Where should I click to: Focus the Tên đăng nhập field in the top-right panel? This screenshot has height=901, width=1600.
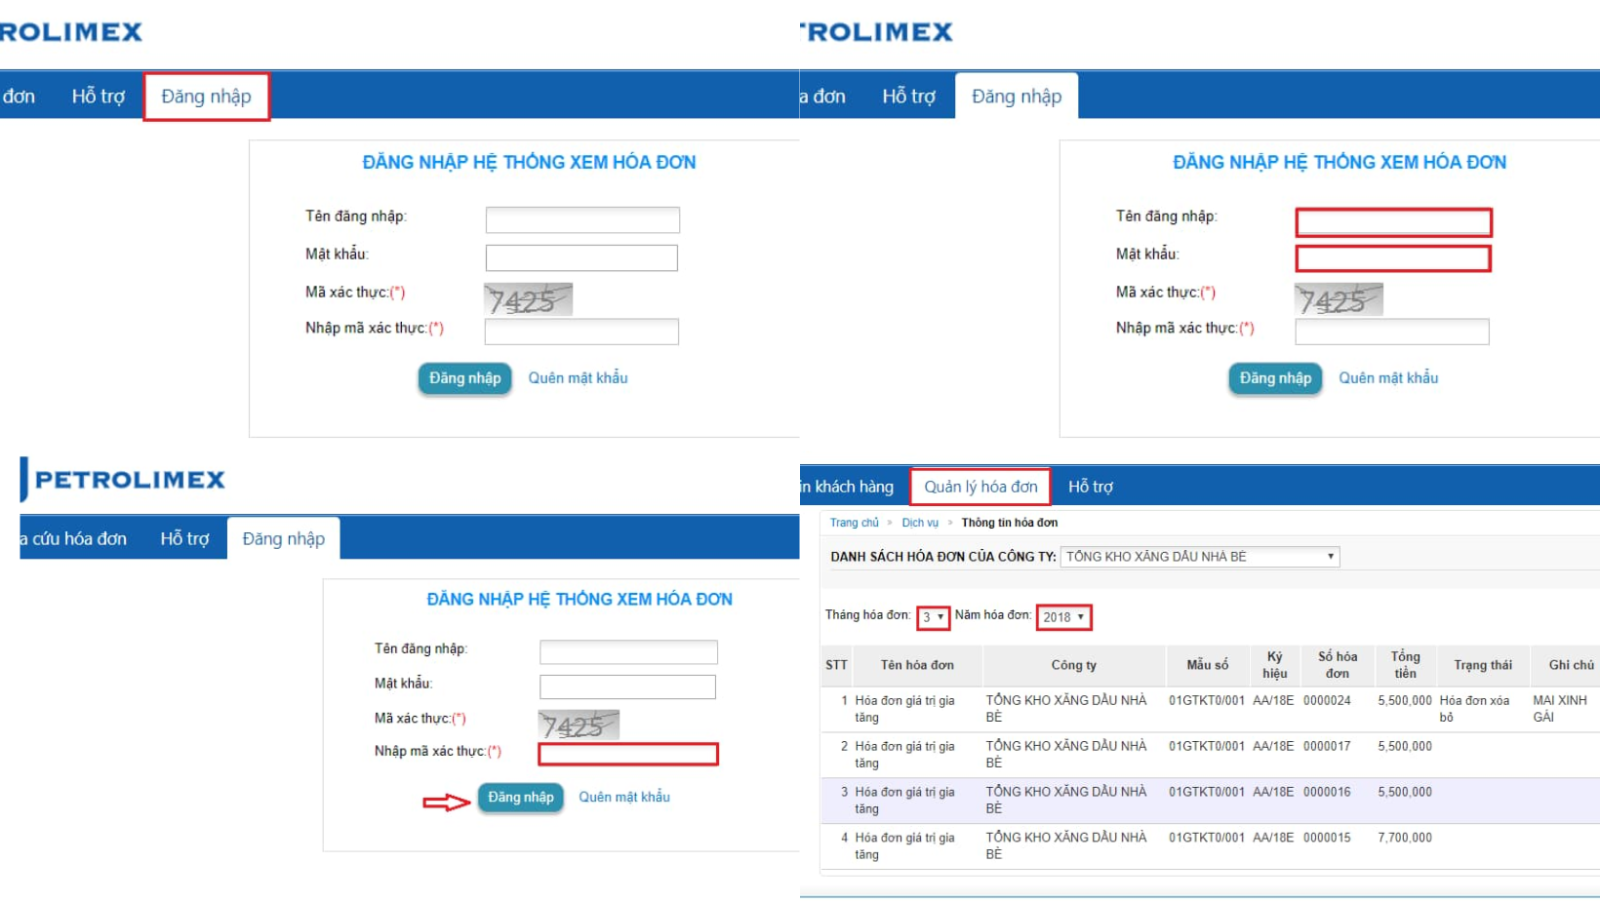coord(1394,222)
